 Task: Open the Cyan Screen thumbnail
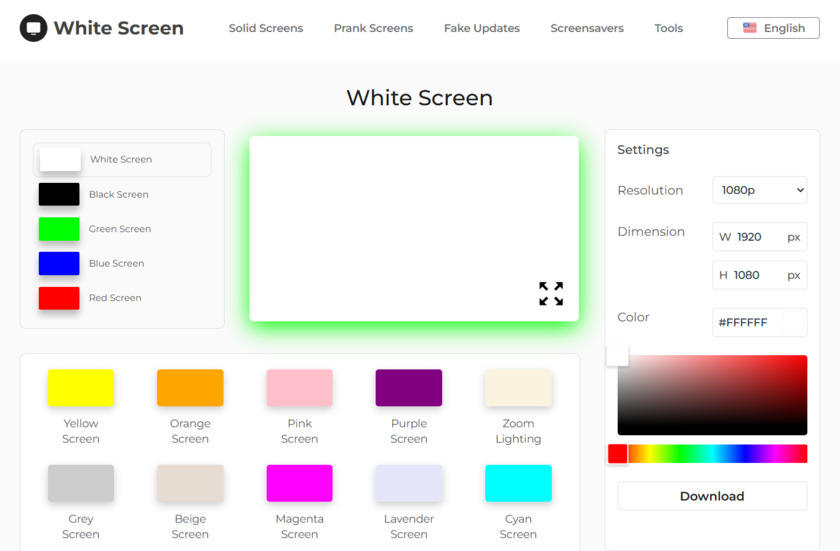click(x=518, y=483)
